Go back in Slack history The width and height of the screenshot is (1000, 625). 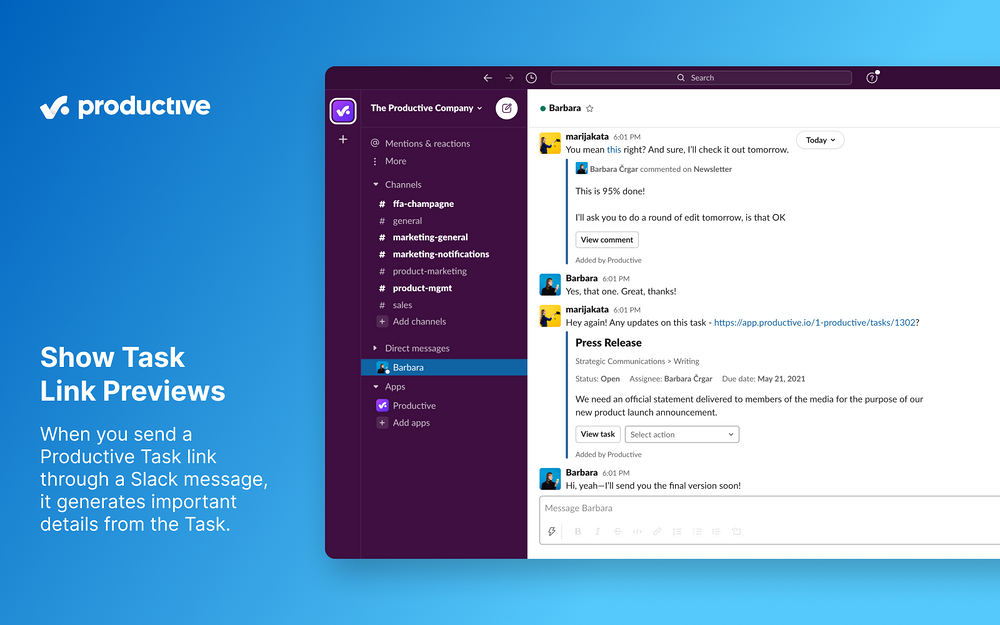coord(488,78)
